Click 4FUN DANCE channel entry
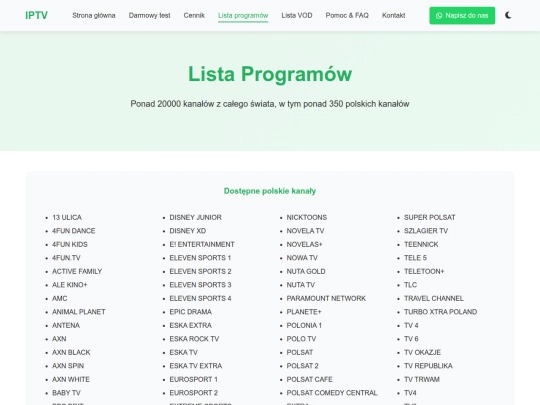The width and height of the screenshot is (540, 405). tap(74, 231)
